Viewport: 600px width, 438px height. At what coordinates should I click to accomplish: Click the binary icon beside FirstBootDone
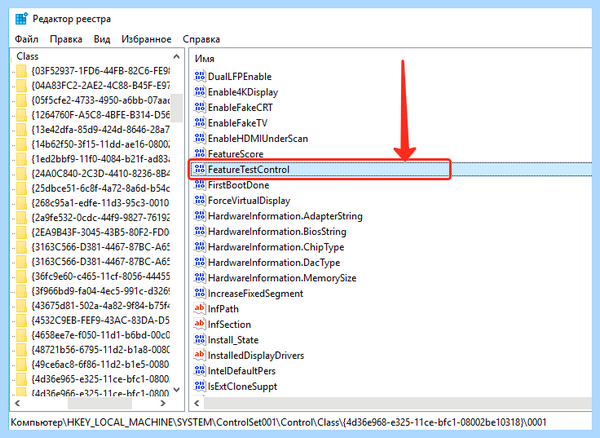coord(199,185)
